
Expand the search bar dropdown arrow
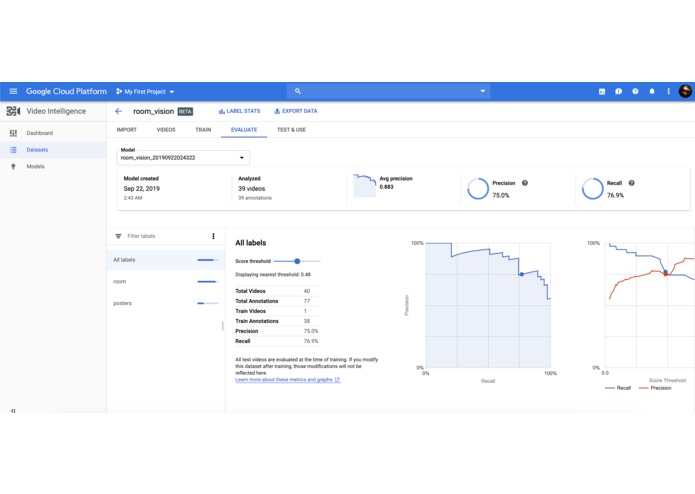483,91
